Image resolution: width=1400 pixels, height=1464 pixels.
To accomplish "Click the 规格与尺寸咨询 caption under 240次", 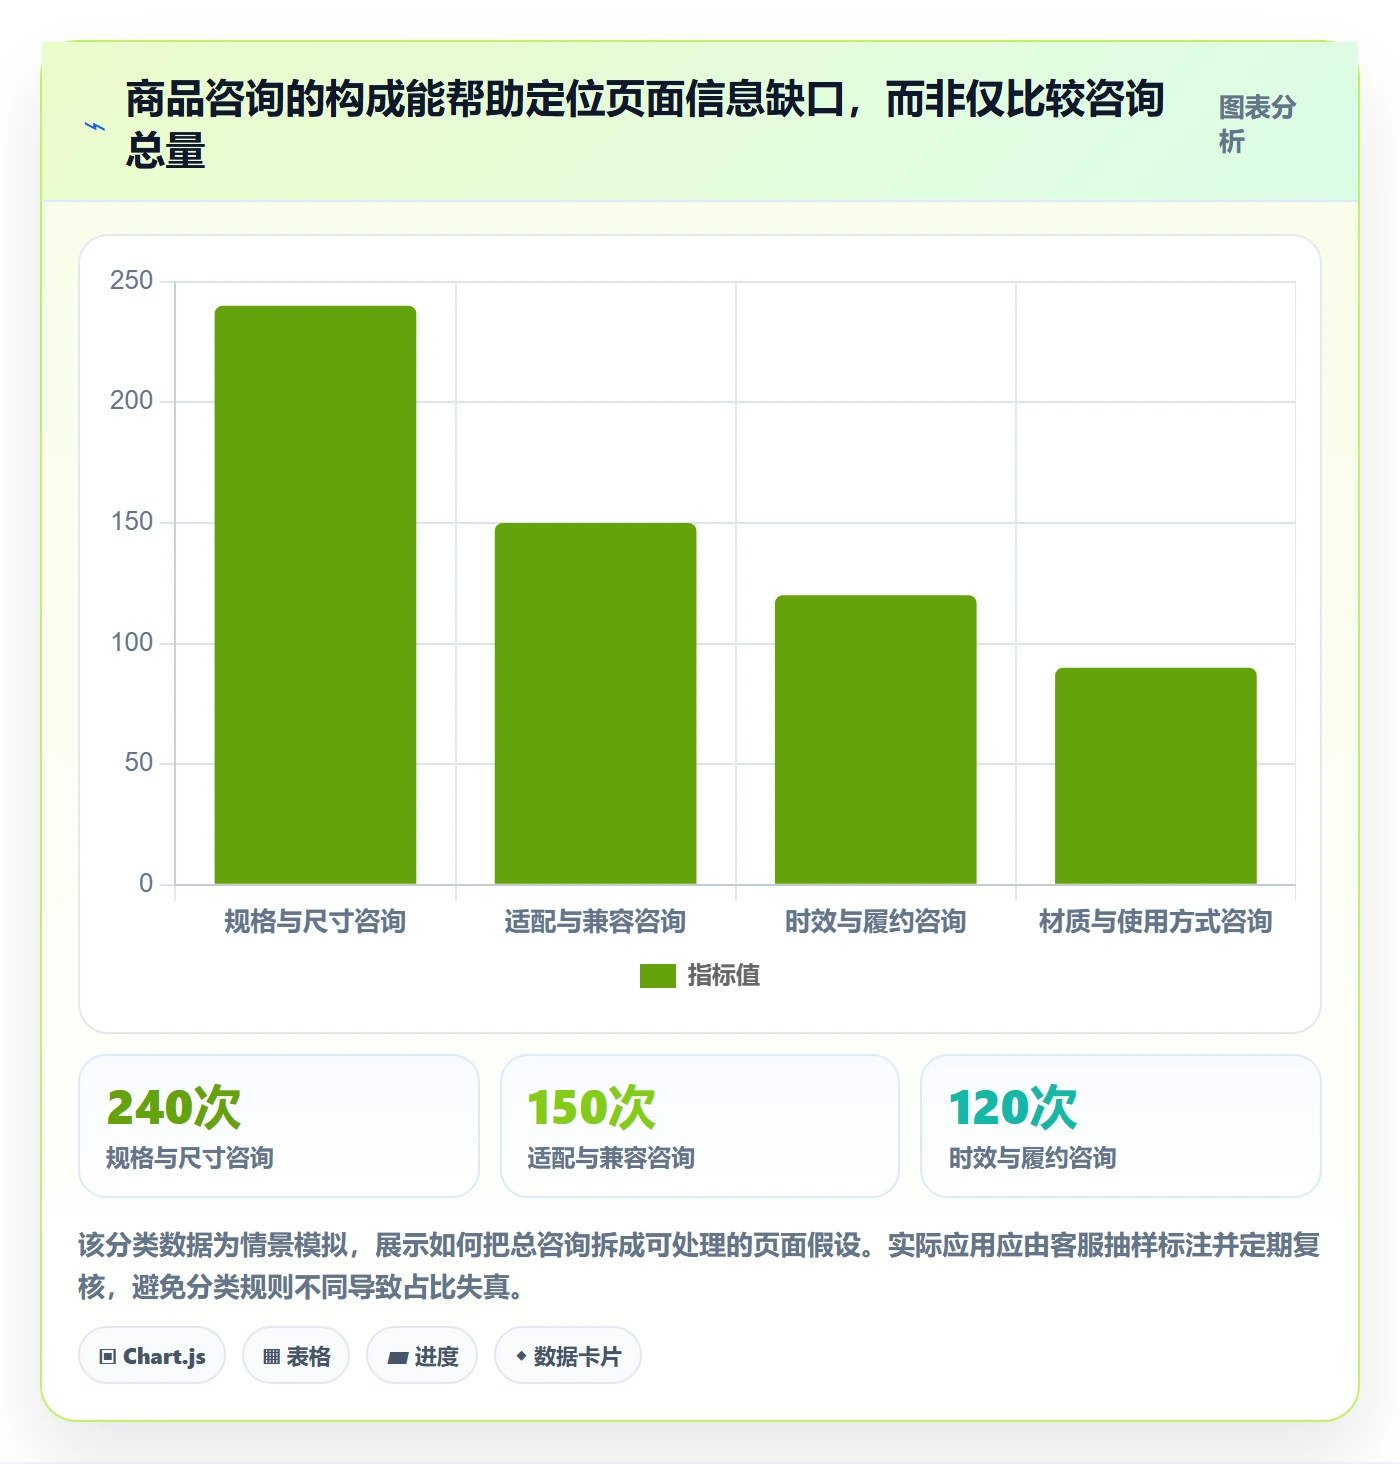I will [x=190, y=1158].
